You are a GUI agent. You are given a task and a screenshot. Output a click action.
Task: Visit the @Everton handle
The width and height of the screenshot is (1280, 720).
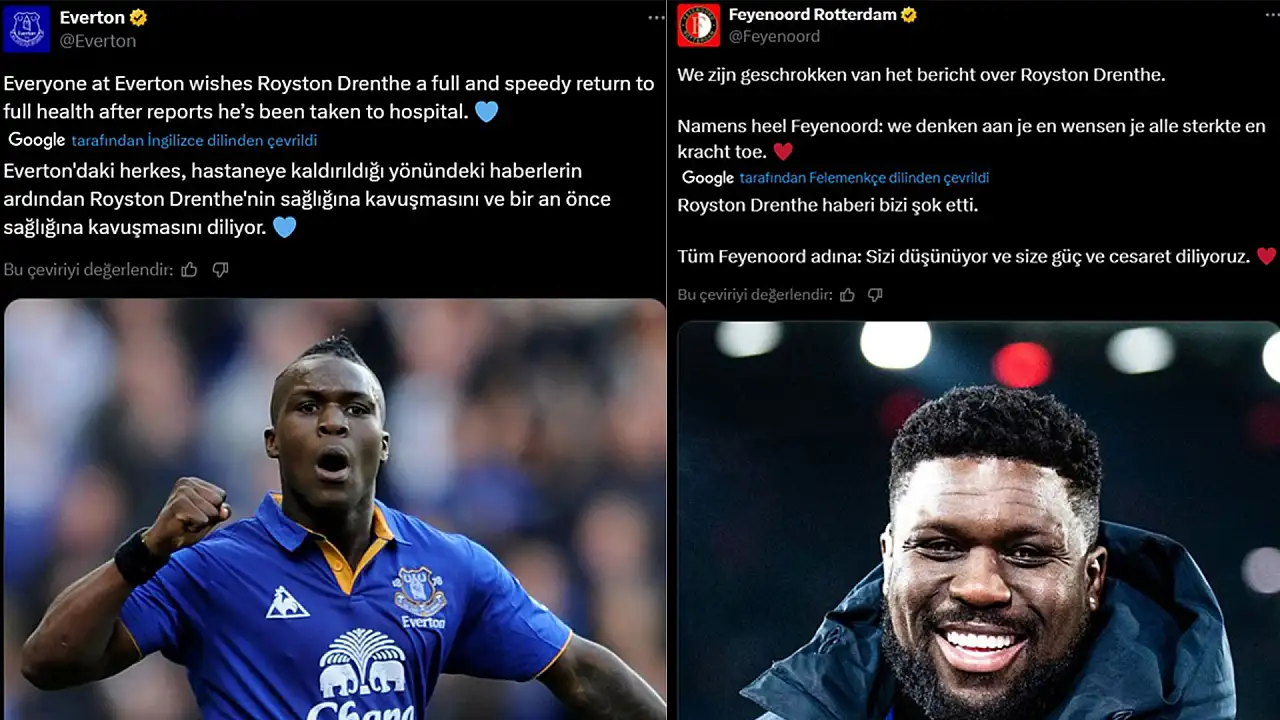tap(98, 41)
